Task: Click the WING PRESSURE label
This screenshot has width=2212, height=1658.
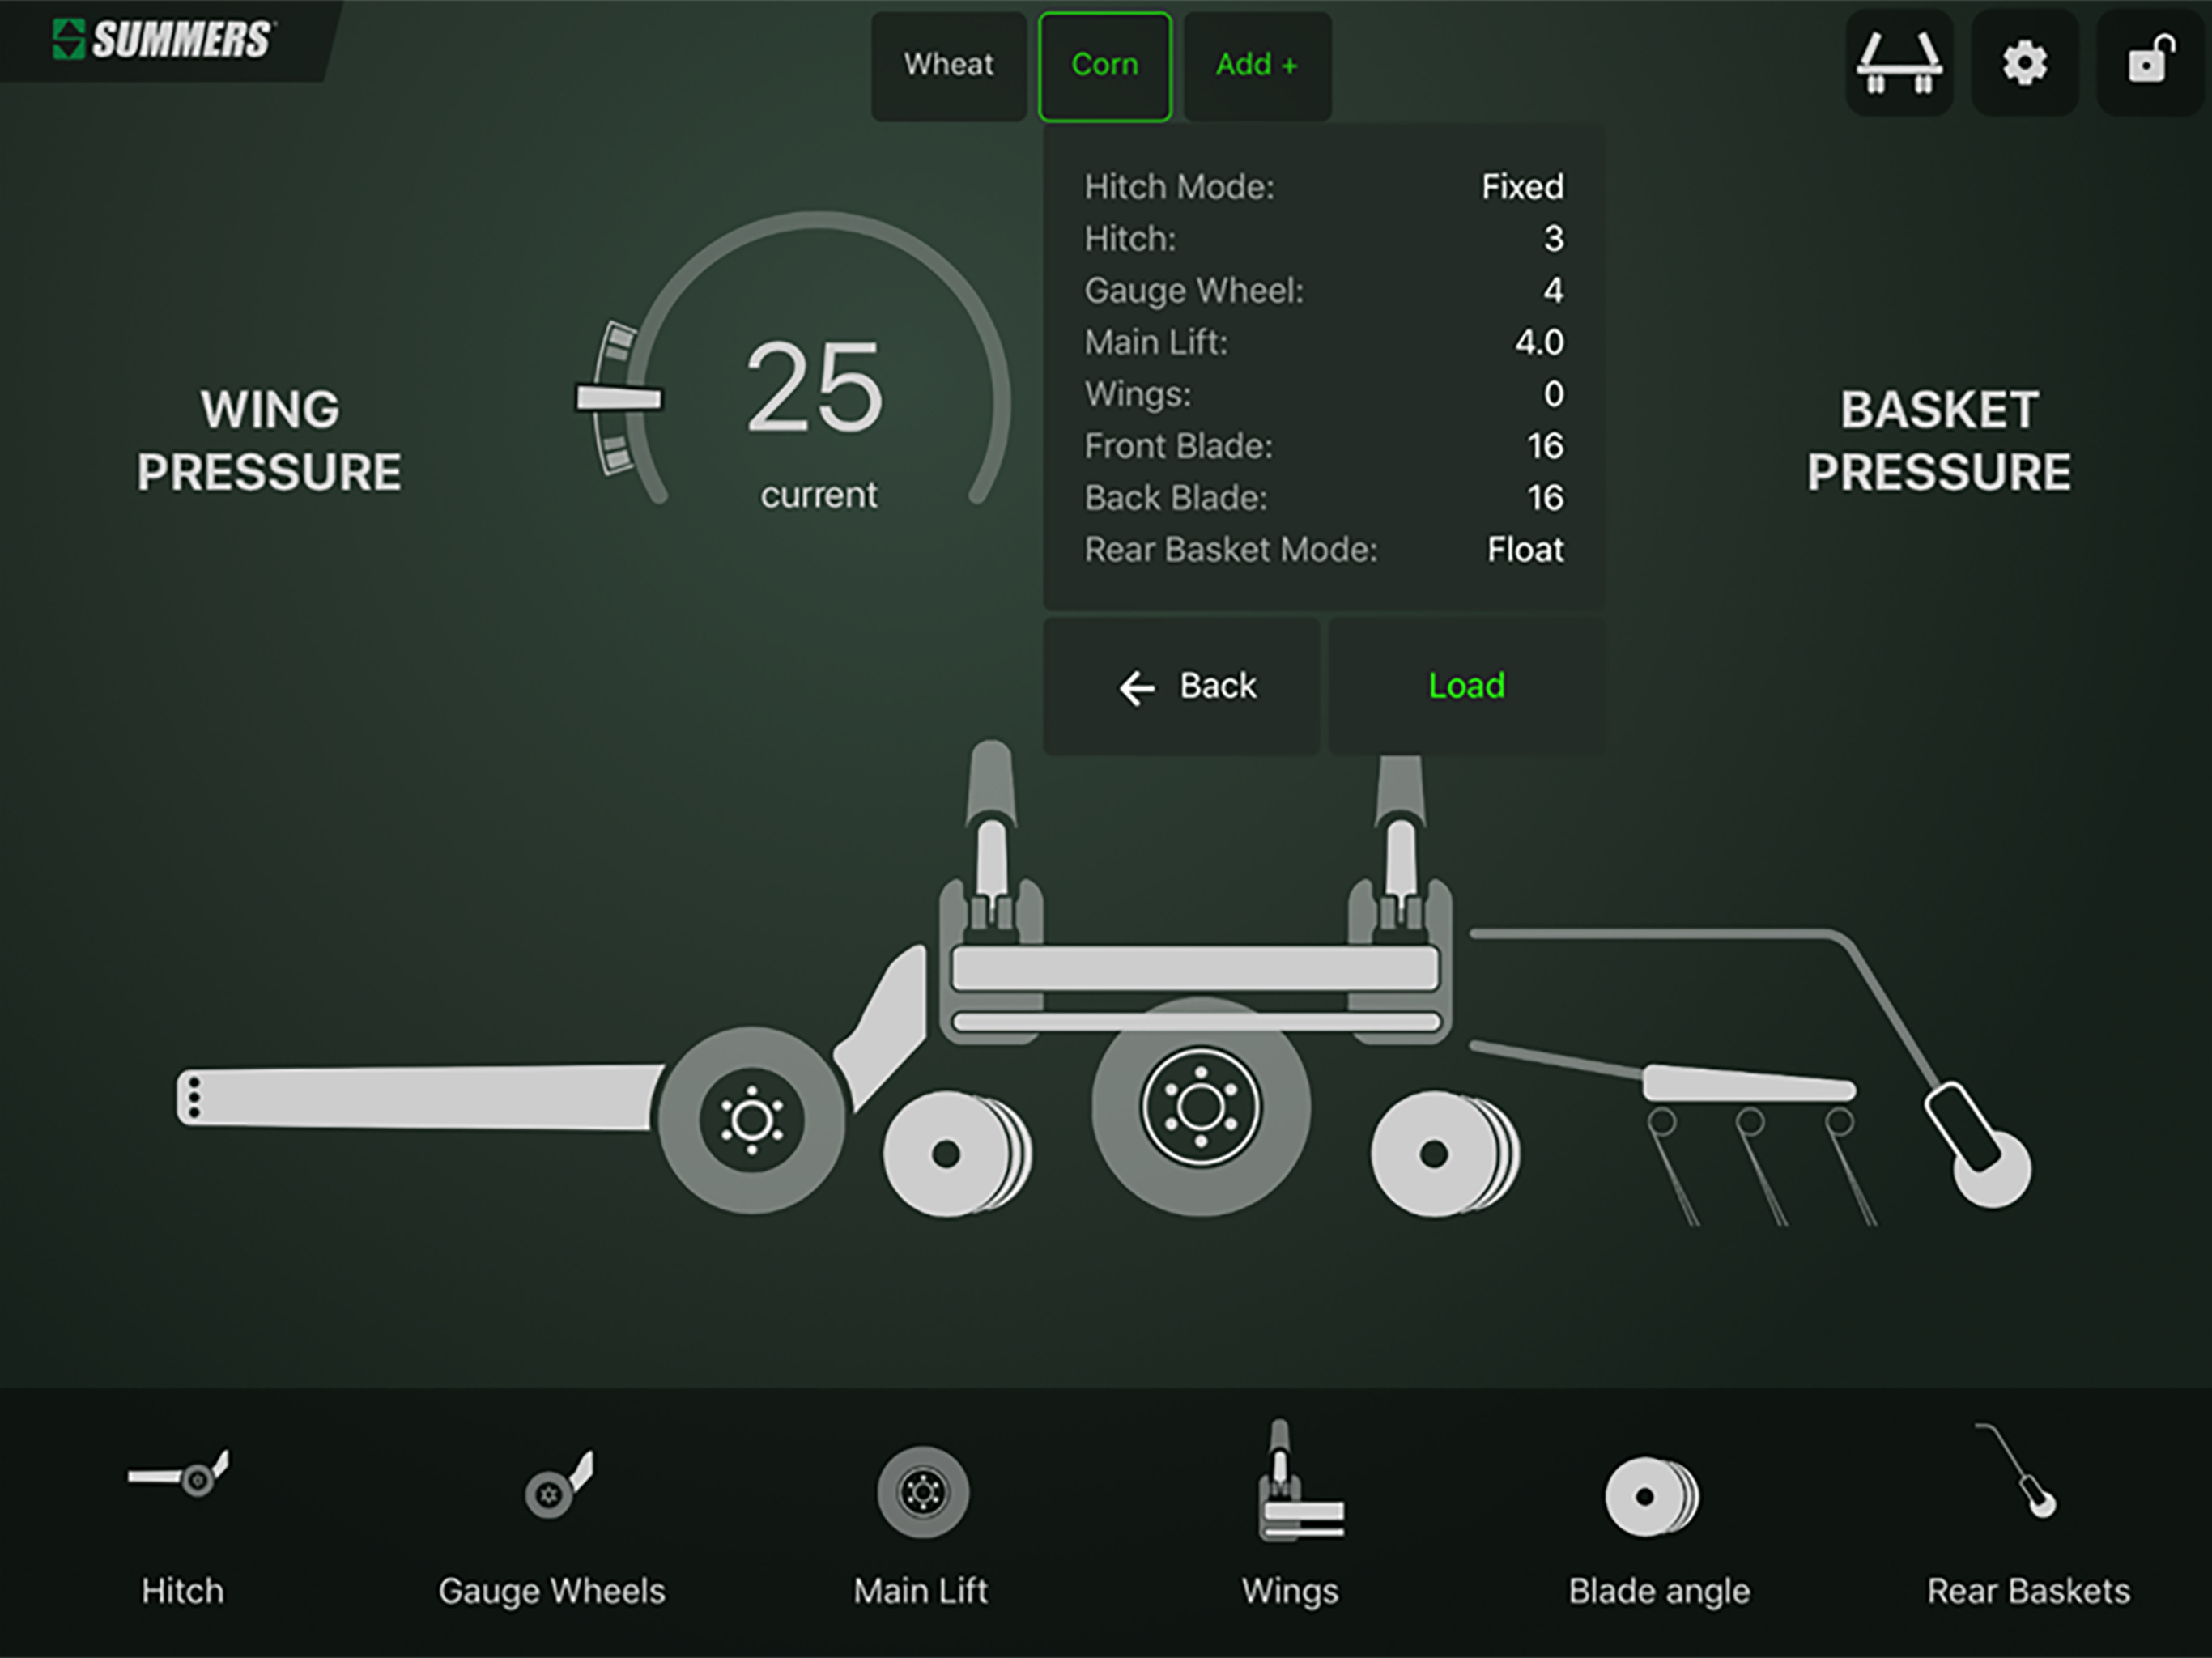Action: pyautogui.click(x=269, y=441)
